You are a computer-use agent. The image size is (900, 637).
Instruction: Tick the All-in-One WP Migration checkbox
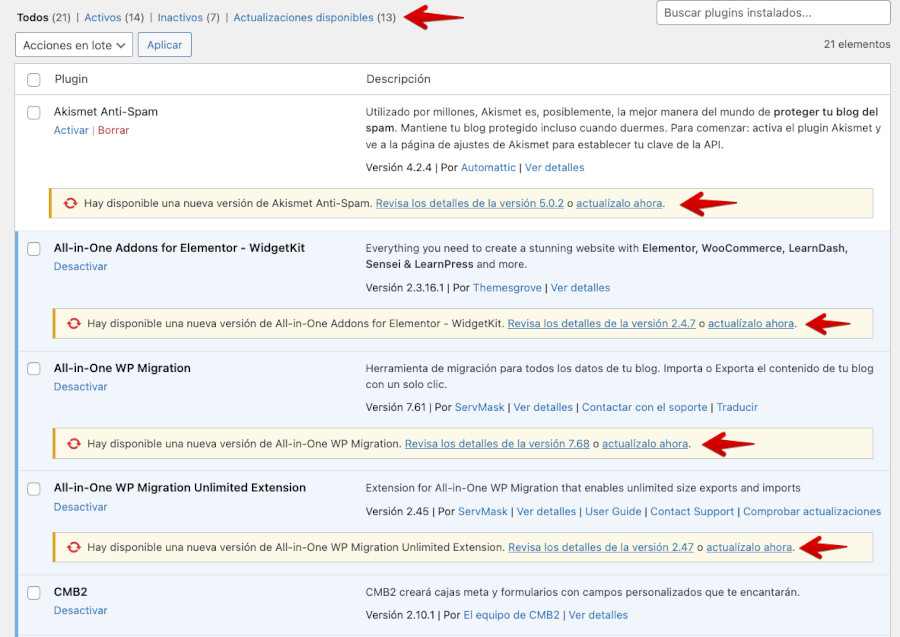pyautogui.click(x=34, y=368)
